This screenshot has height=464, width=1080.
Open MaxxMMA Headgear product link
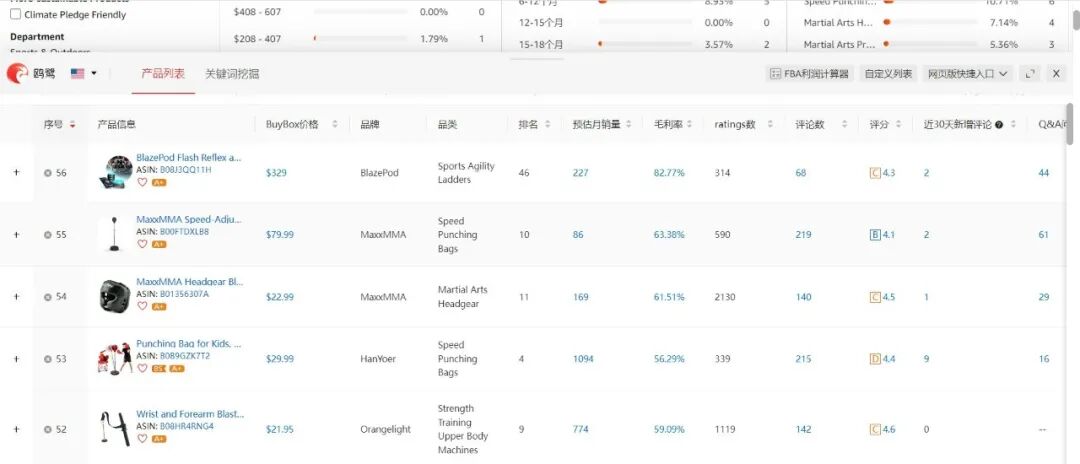[189, 282]
